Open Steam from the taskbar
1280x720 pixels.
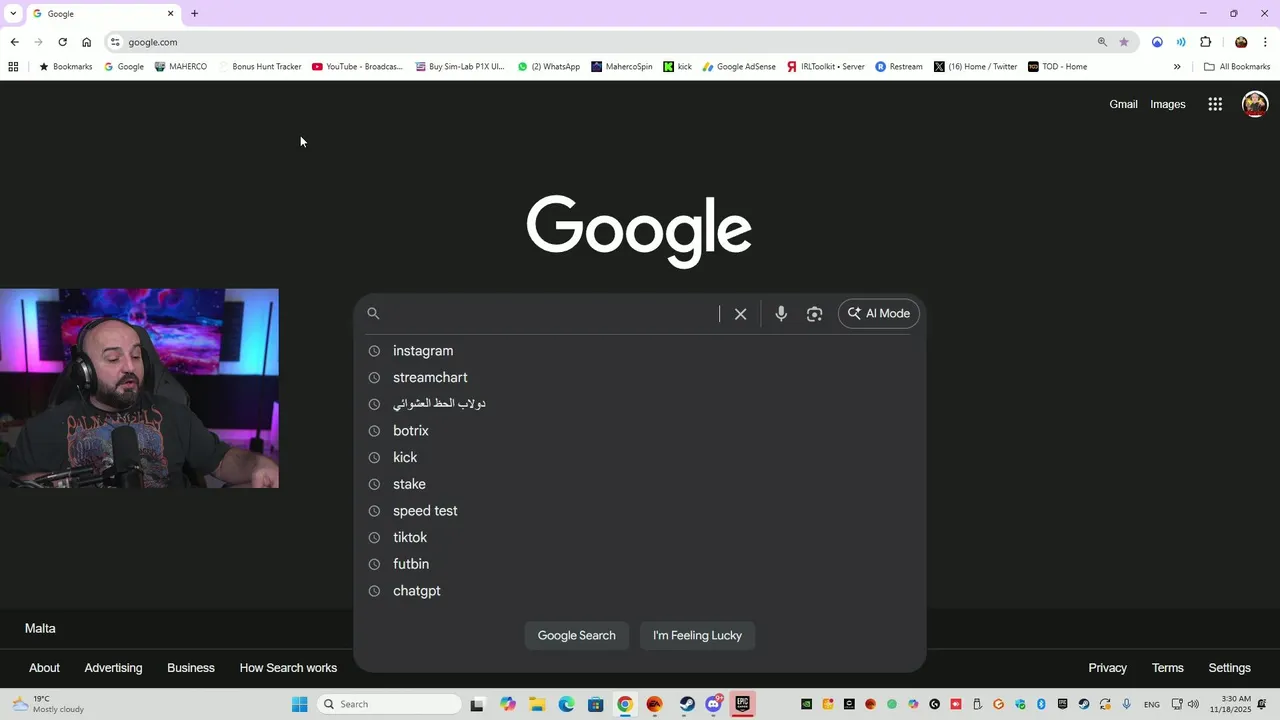[687, 704]
